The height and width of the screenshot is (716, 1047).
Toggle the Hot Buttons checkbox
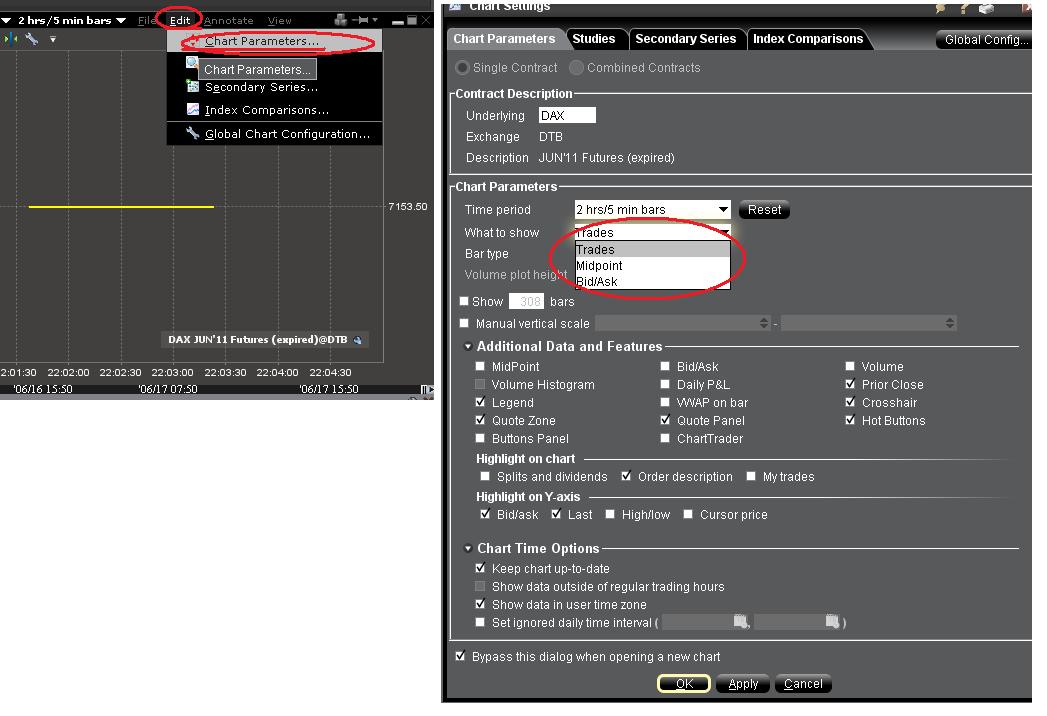point(850,420)
